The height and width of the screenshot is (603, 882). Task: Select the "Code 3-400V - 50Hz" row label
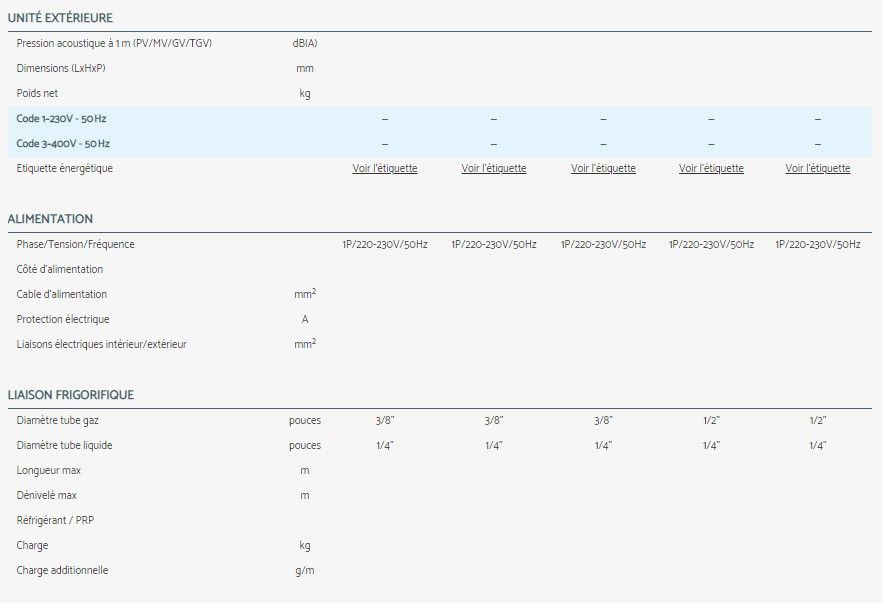[x=63, y=144]
